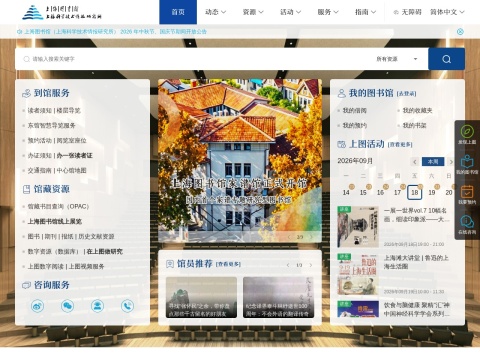
Task: Click 我的图书馆 icon in side toolbar
Action: pos(467,164)
